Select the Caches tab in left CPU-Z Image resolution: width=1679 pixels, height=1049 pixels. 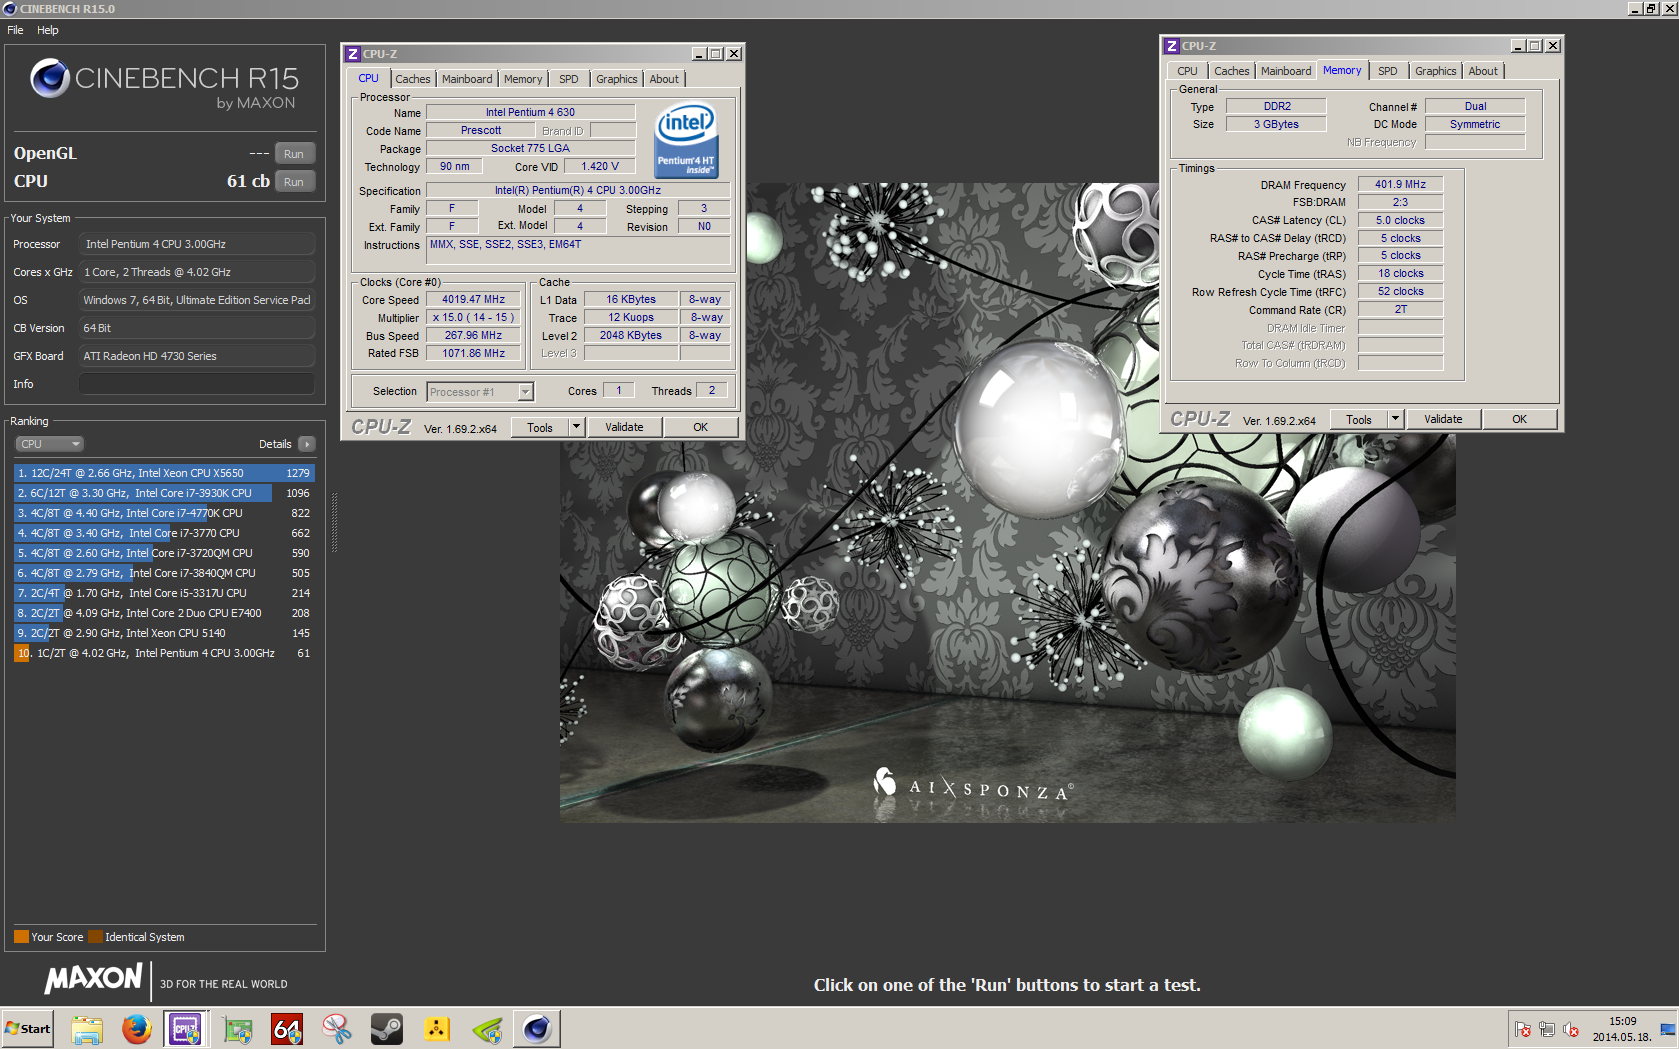coord(412,79)
